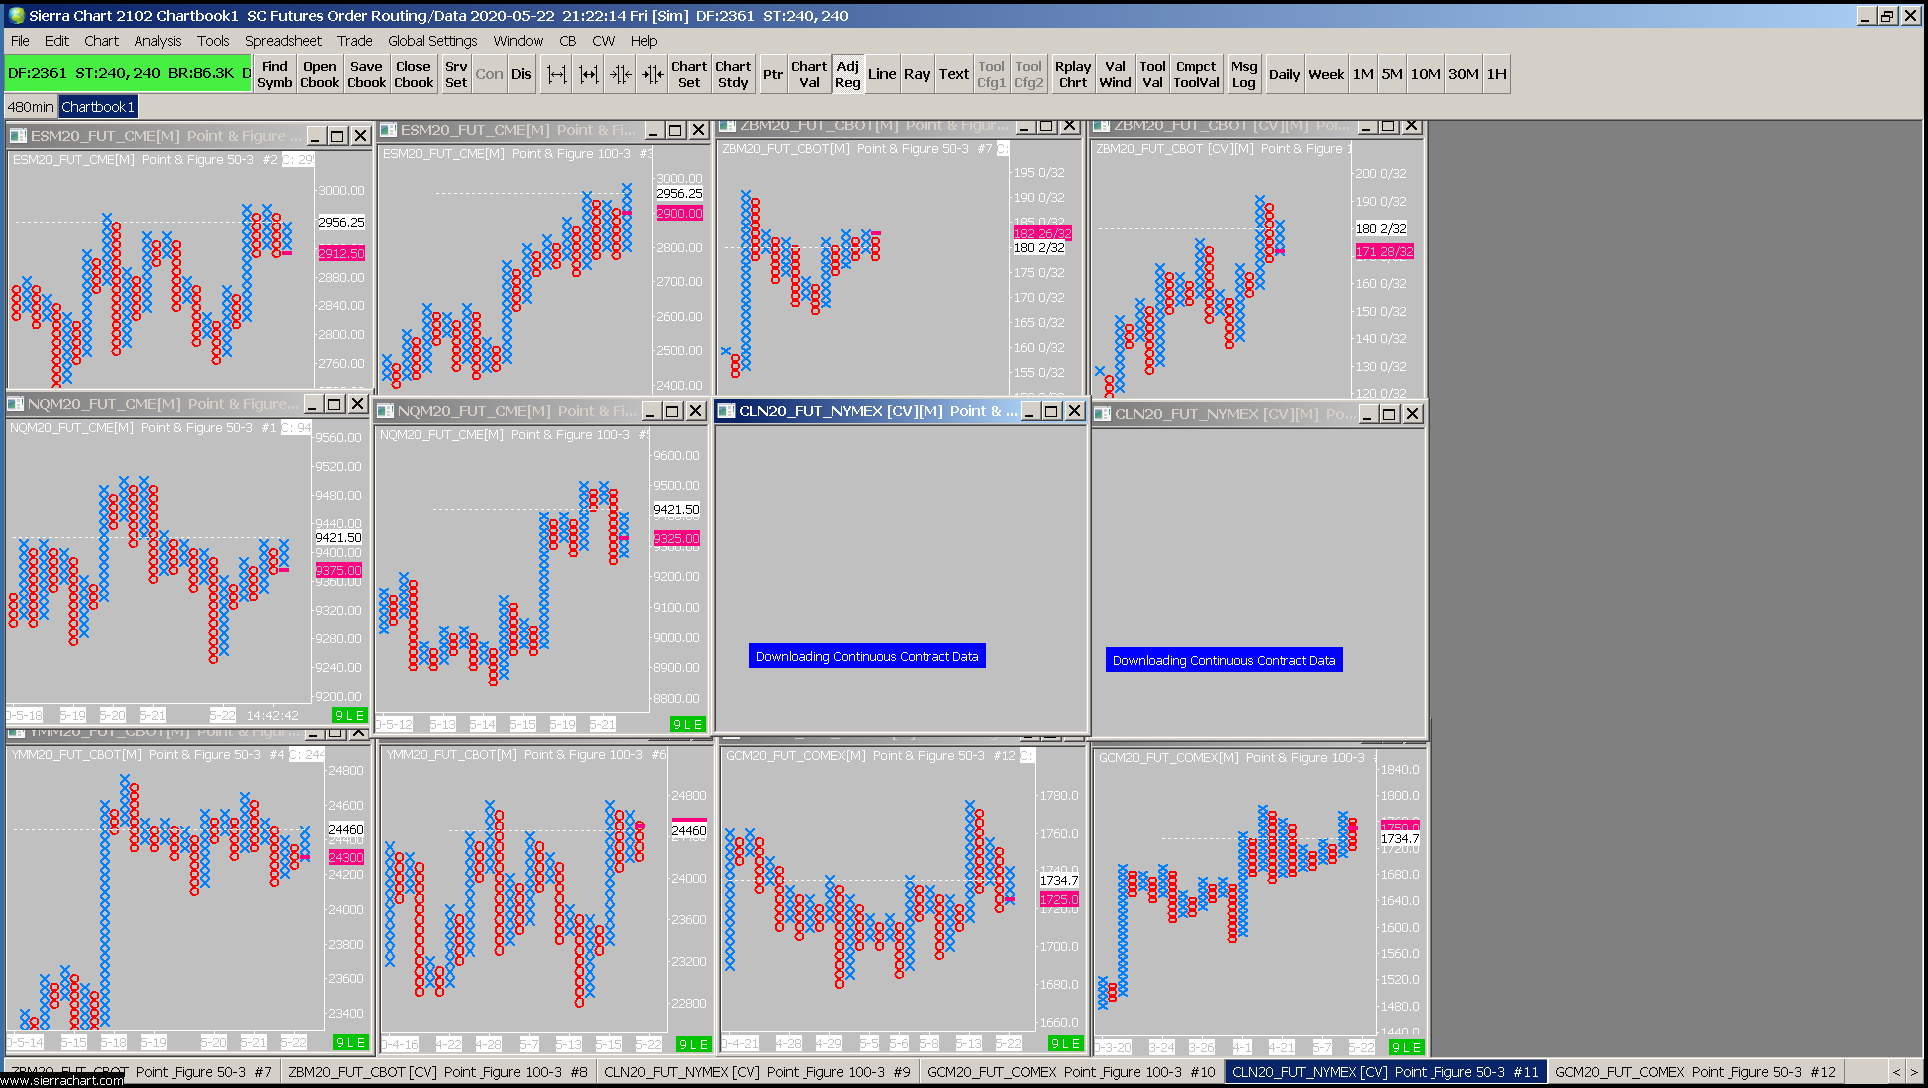Open the Trade menu
The height and width of the screenshot is (1088, 1928).
pyautogui.click(x=354, y=41)
